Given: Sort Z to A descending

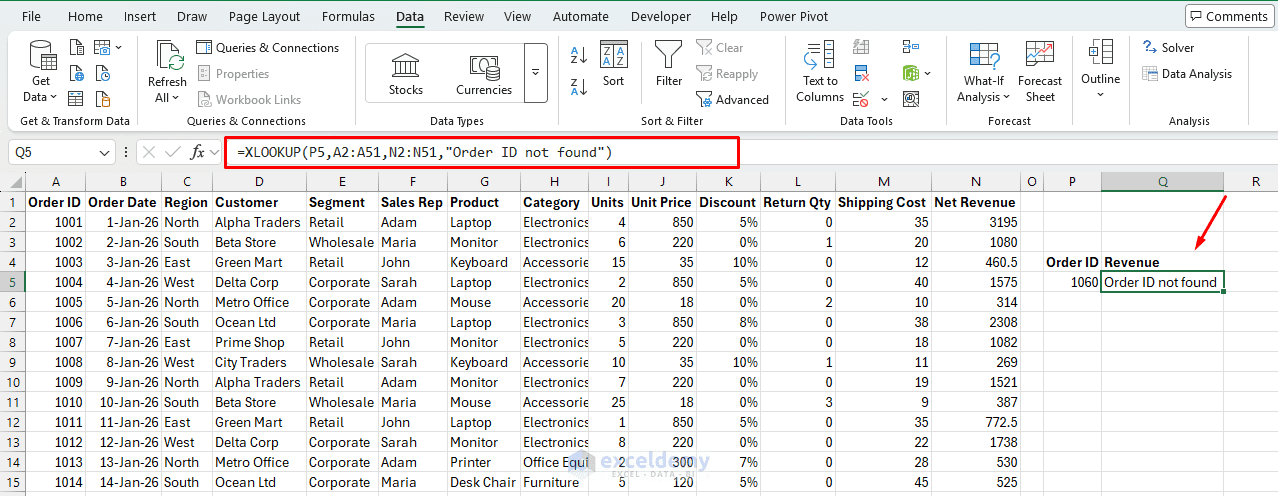Looking at the screenshot, I should pyautogui.click(x=579, y=86).
